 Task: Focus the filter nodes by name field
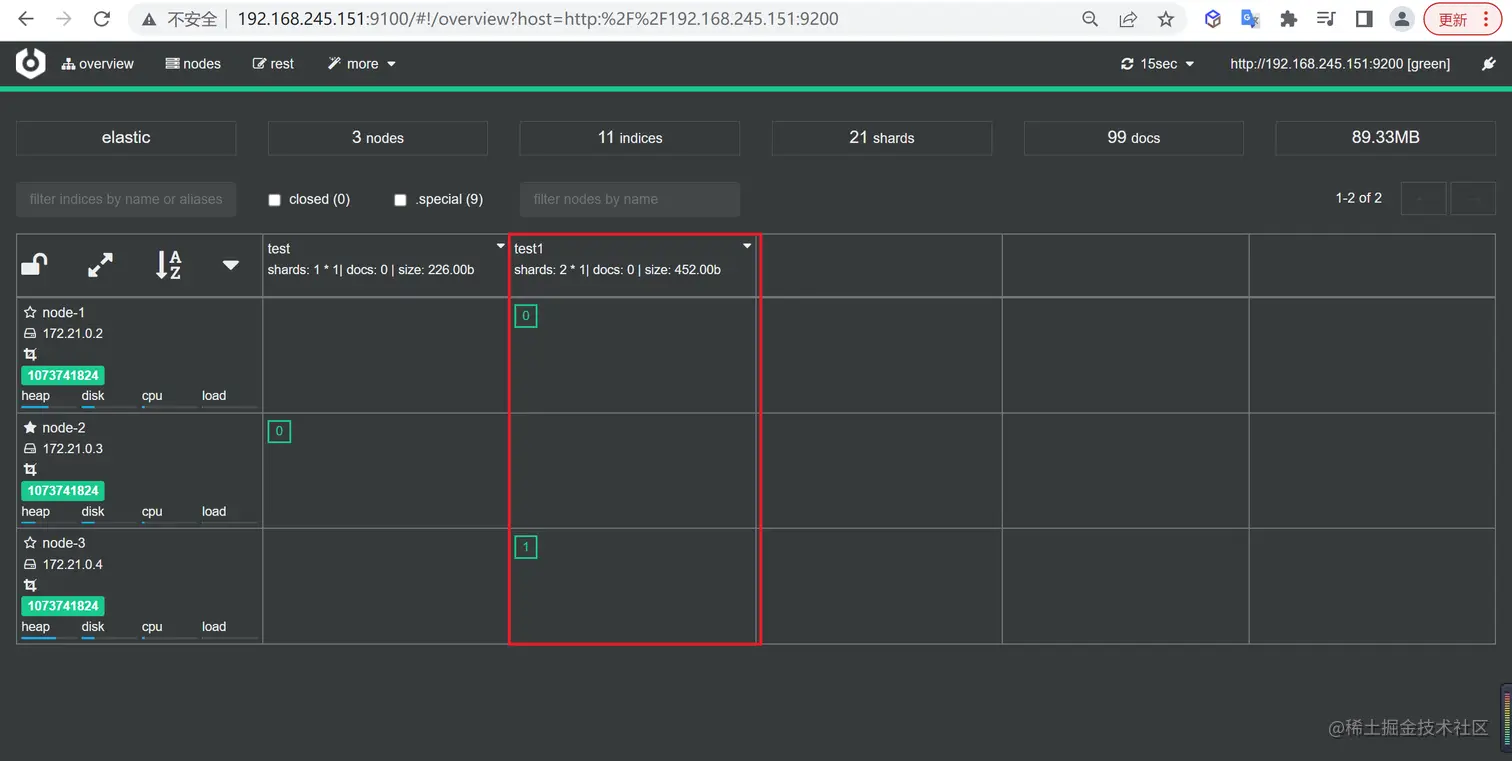(x=630, y=199)
